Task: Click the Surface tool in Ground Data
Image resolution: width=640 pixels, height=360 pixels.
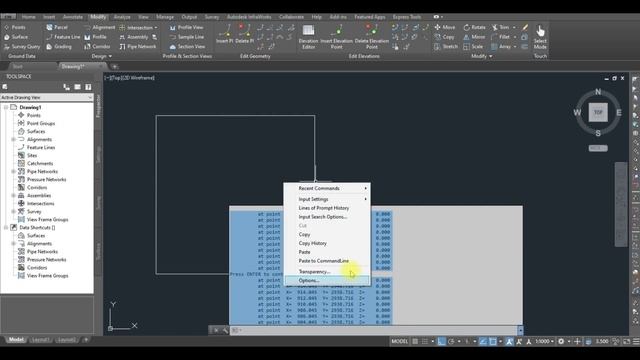Action: [16, 37]
